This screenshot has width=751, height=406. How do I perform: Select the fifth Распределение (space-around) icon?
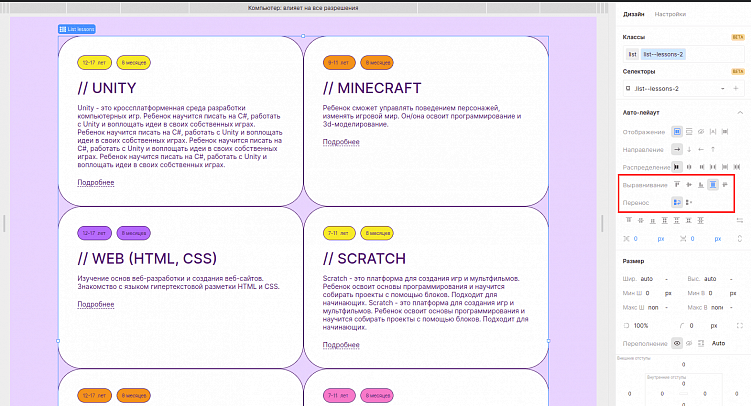pyautogui.click(x=725, y=167)
